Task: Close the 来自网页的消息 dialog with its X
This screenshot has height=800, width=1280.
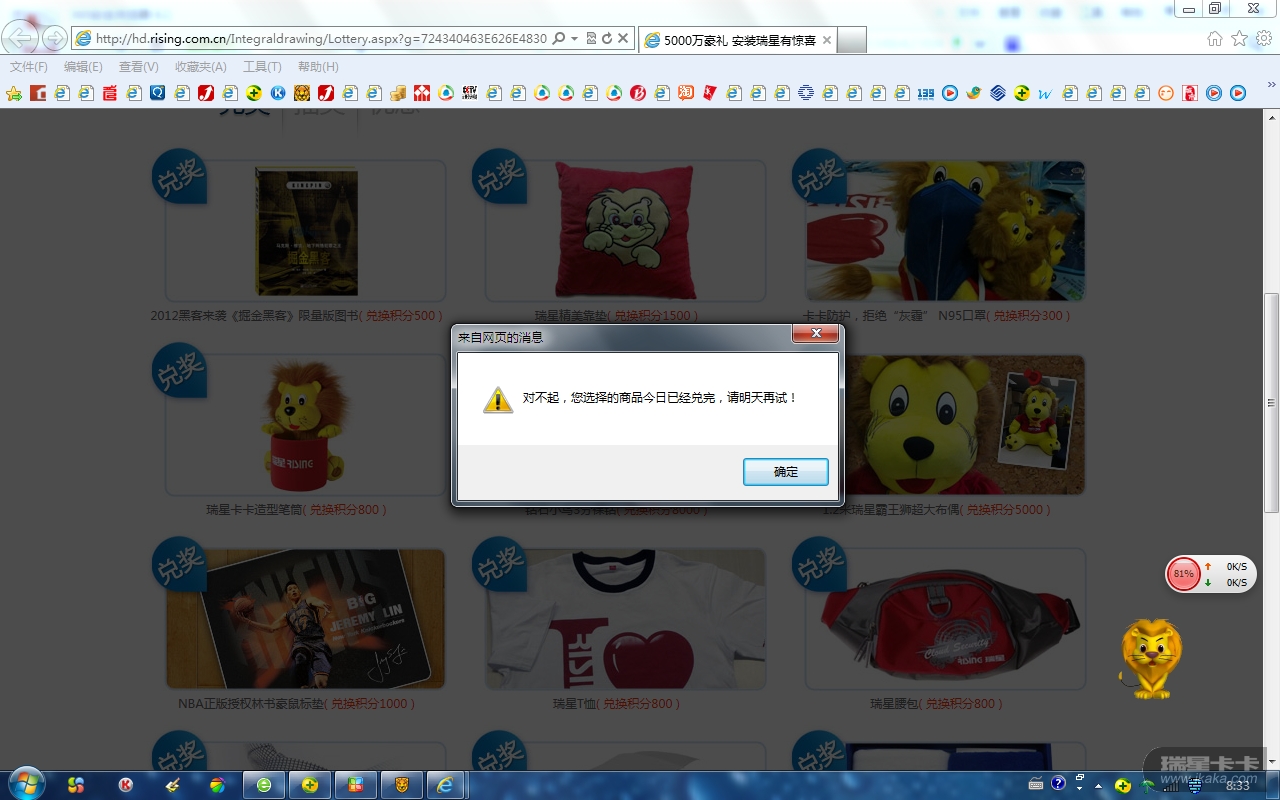Action: click(816, 334)
